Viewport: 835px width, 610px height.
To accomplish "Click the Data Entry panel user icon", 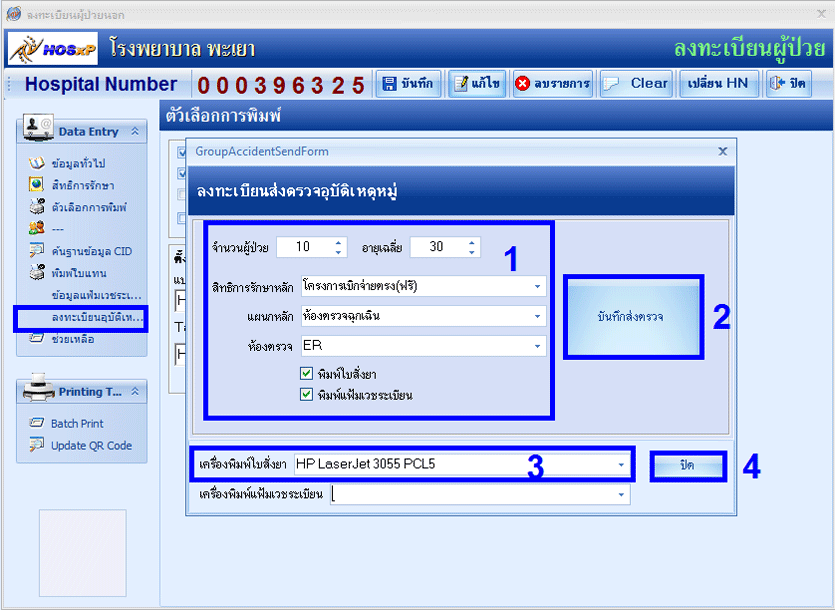I will (x=37, y=128).
